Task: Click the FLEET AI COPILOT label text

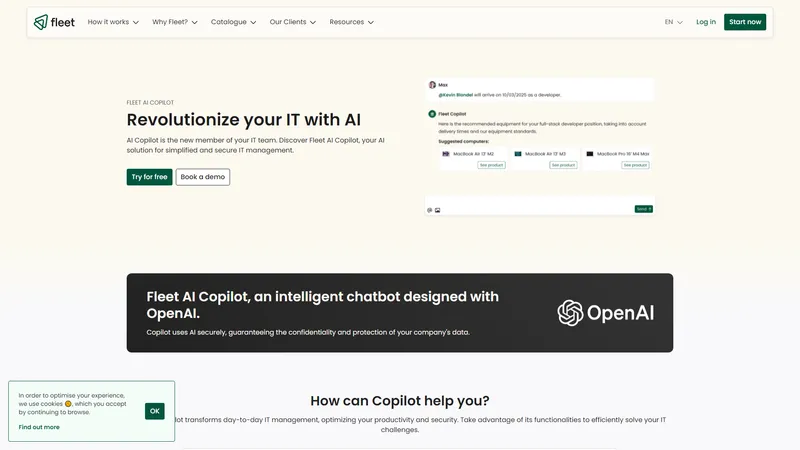Action: (x=150, y=103)
